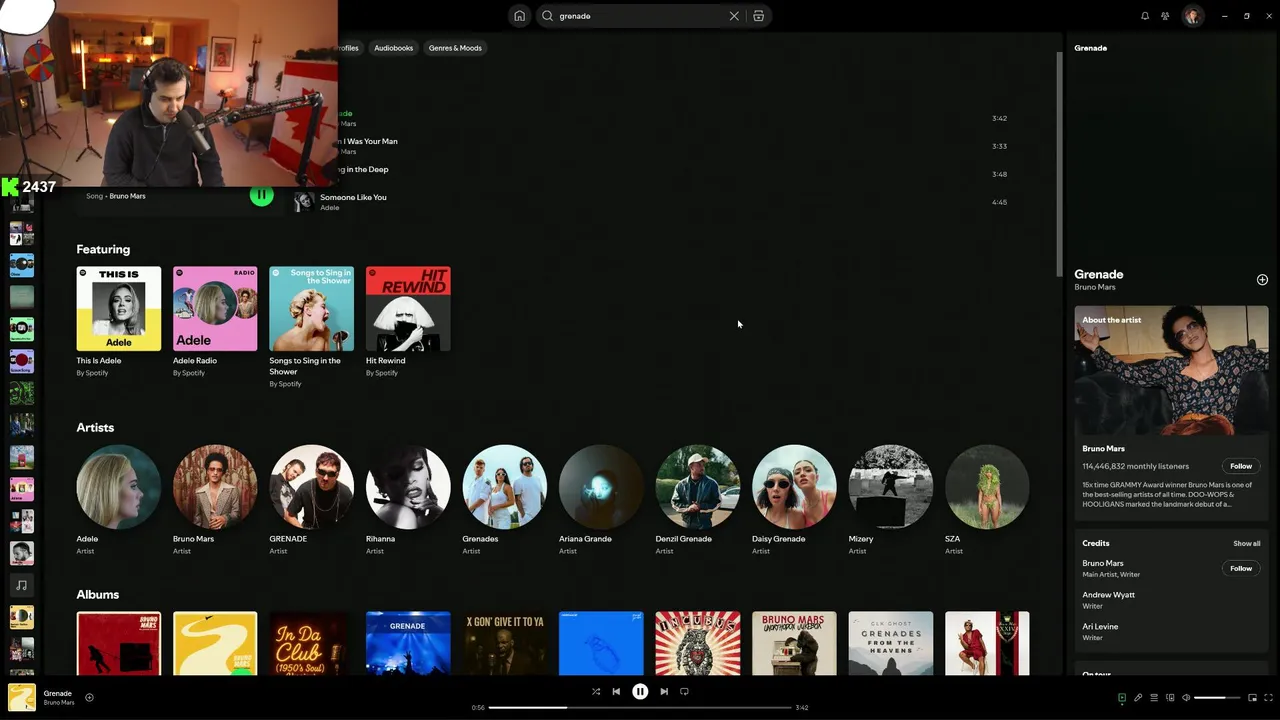This screenshot has height=720, width=1280.
Task: Switch to full screen player
Action: 1268,698
